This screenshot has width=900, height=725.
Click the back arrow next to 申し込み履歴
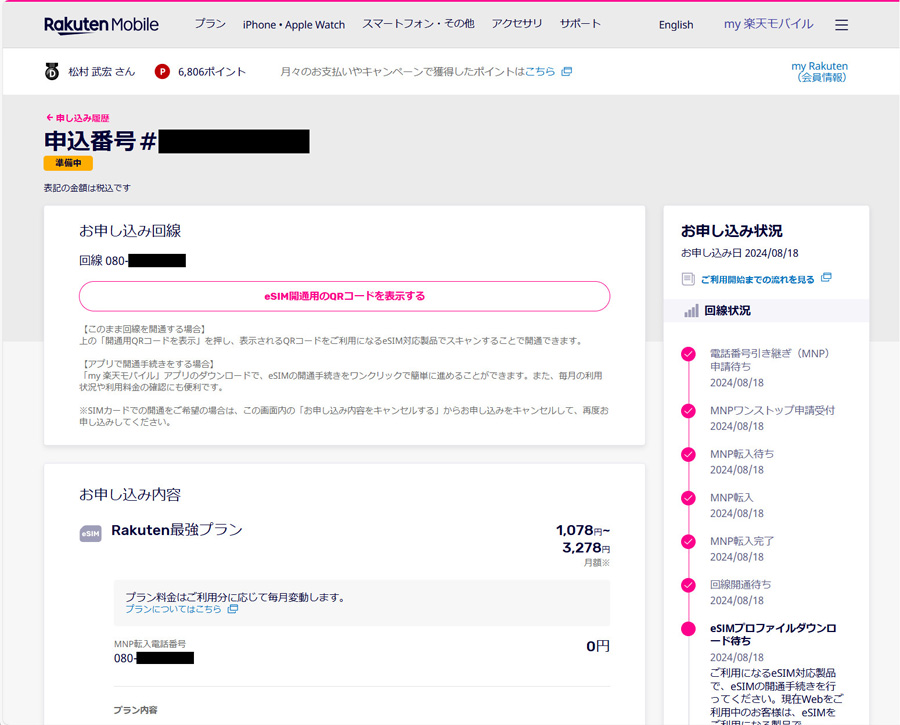49,118
